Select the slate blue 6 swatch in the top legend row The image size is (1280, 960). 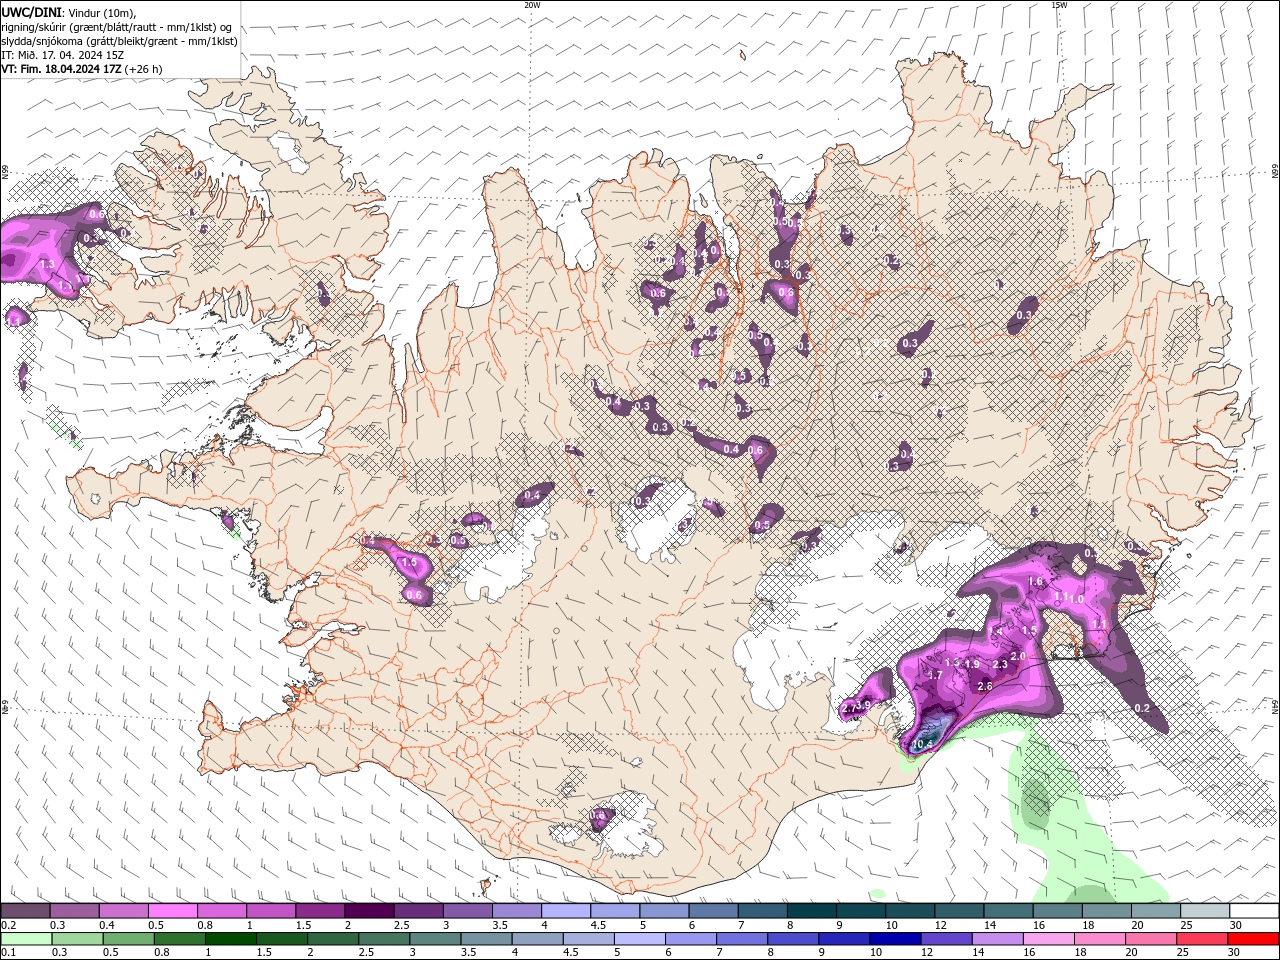tap(713, 911)
